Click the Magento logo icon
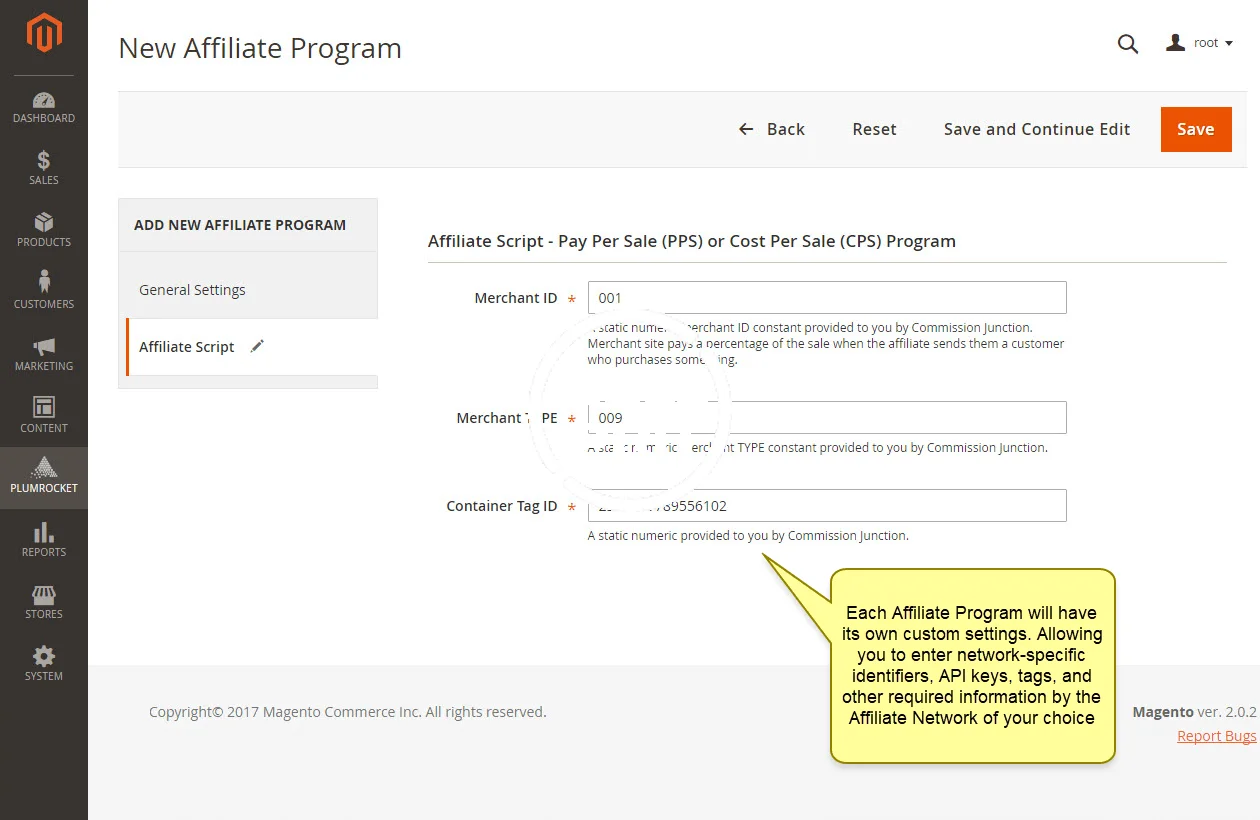 44,34
